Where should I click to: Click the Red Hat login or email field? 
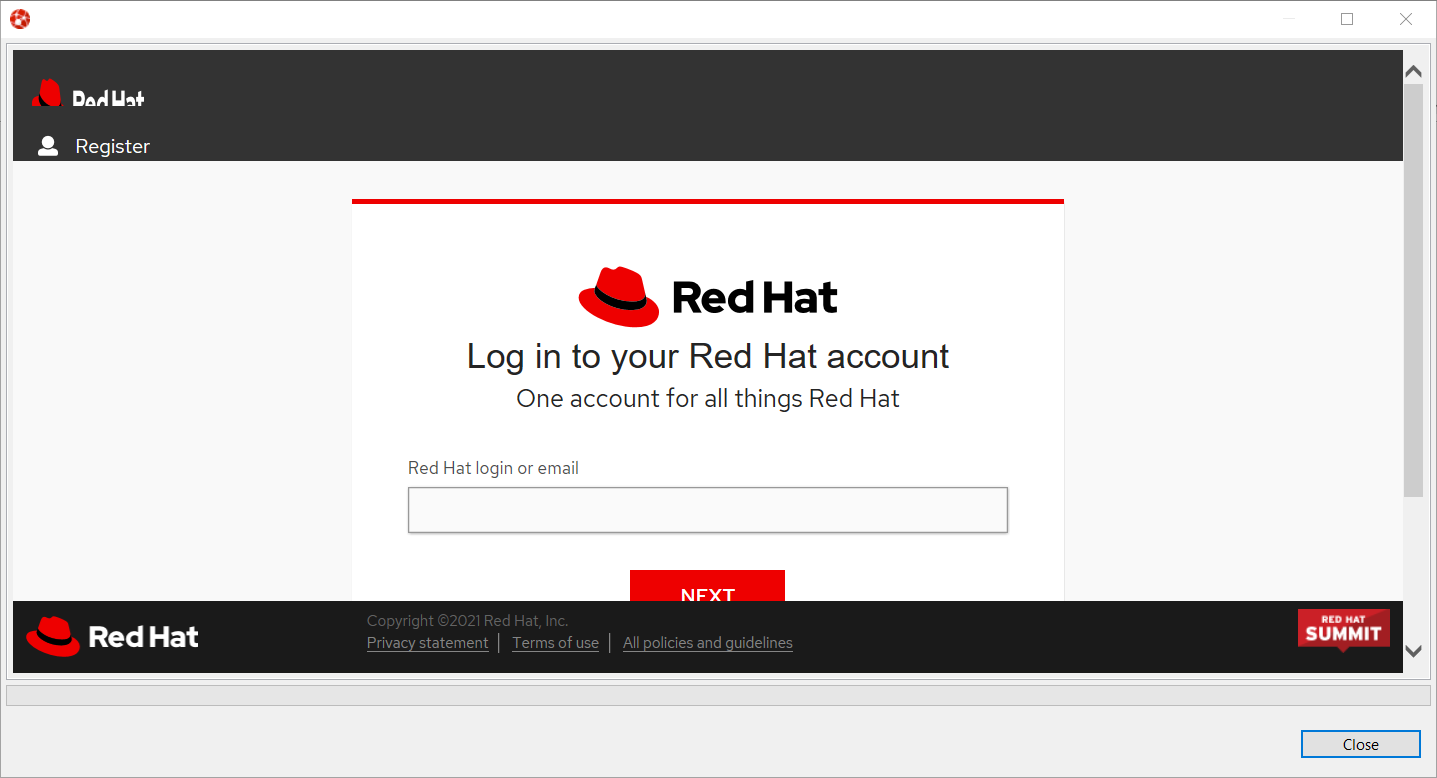tap(708, 510)
